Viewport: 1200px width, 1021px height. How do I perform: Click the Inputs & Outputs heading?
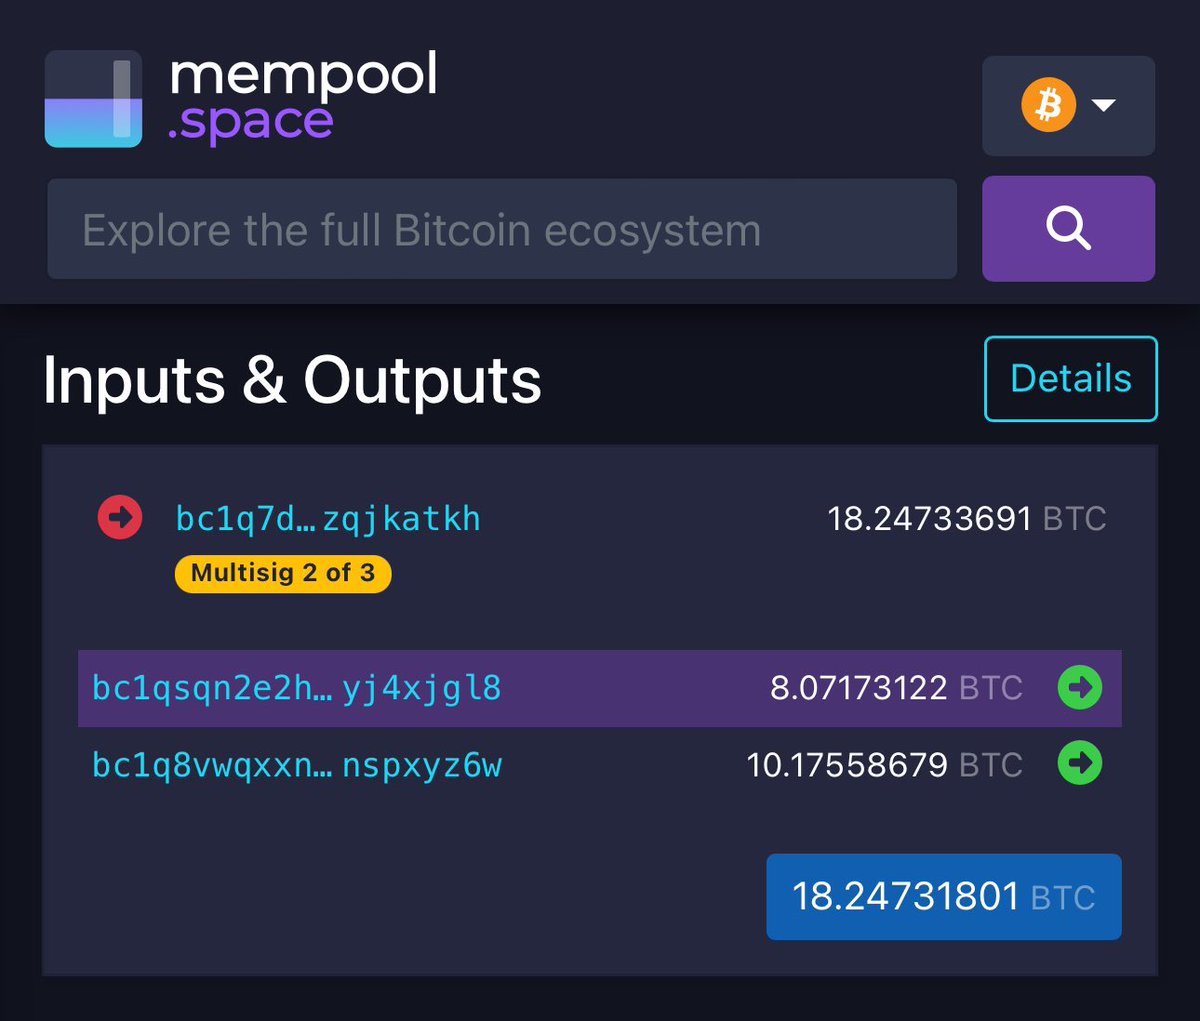pos(292,381)
